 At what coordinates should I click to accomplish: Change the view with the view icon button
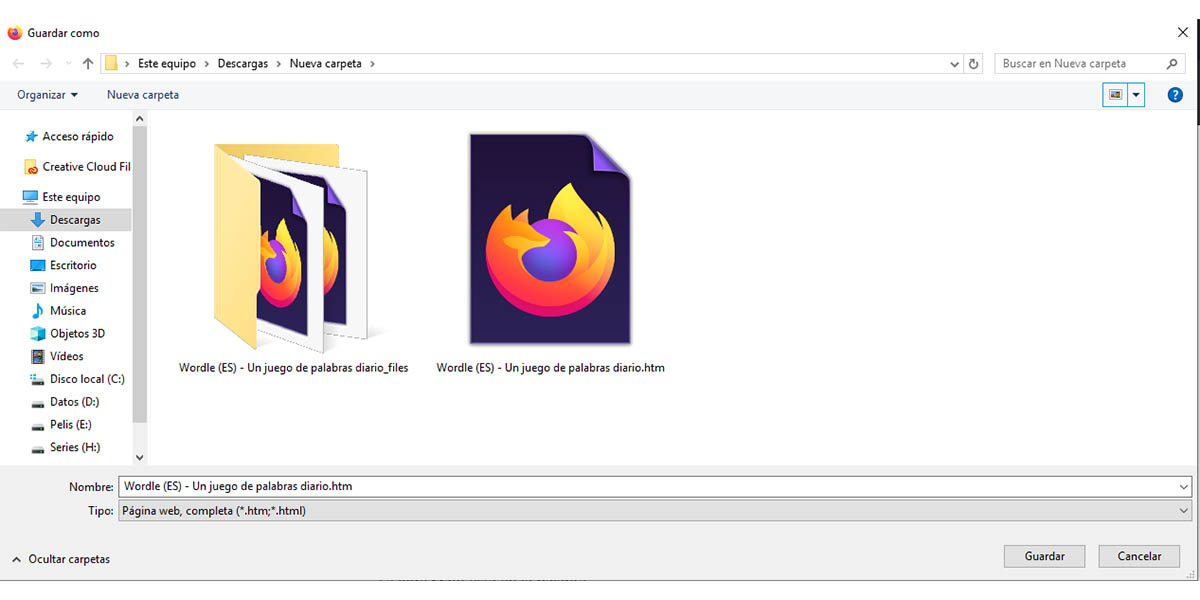coord(1115,95)
